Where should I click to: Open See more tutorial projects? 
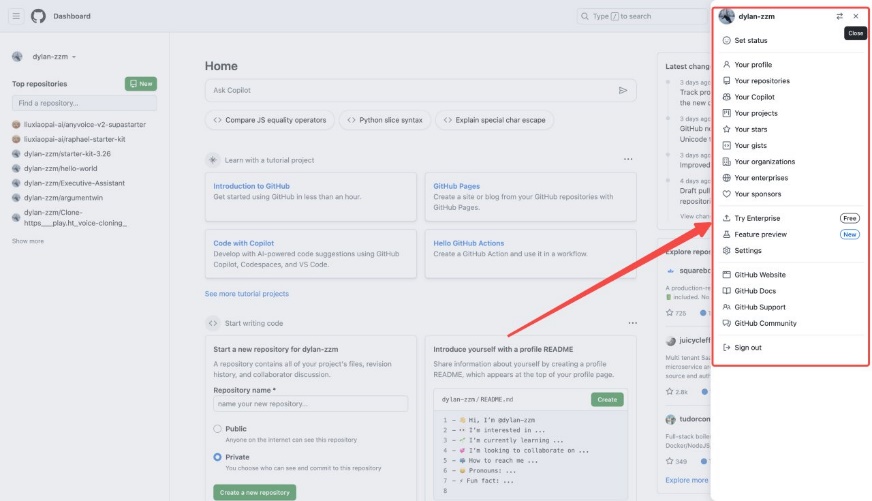[x=246, y=294]
